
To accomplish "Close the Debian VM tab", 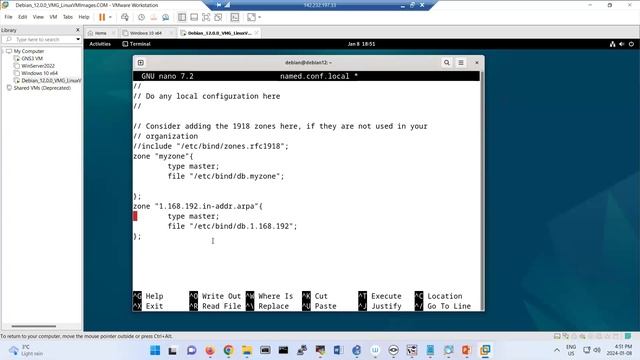I will pyautogui.click(x=256, y=33).
